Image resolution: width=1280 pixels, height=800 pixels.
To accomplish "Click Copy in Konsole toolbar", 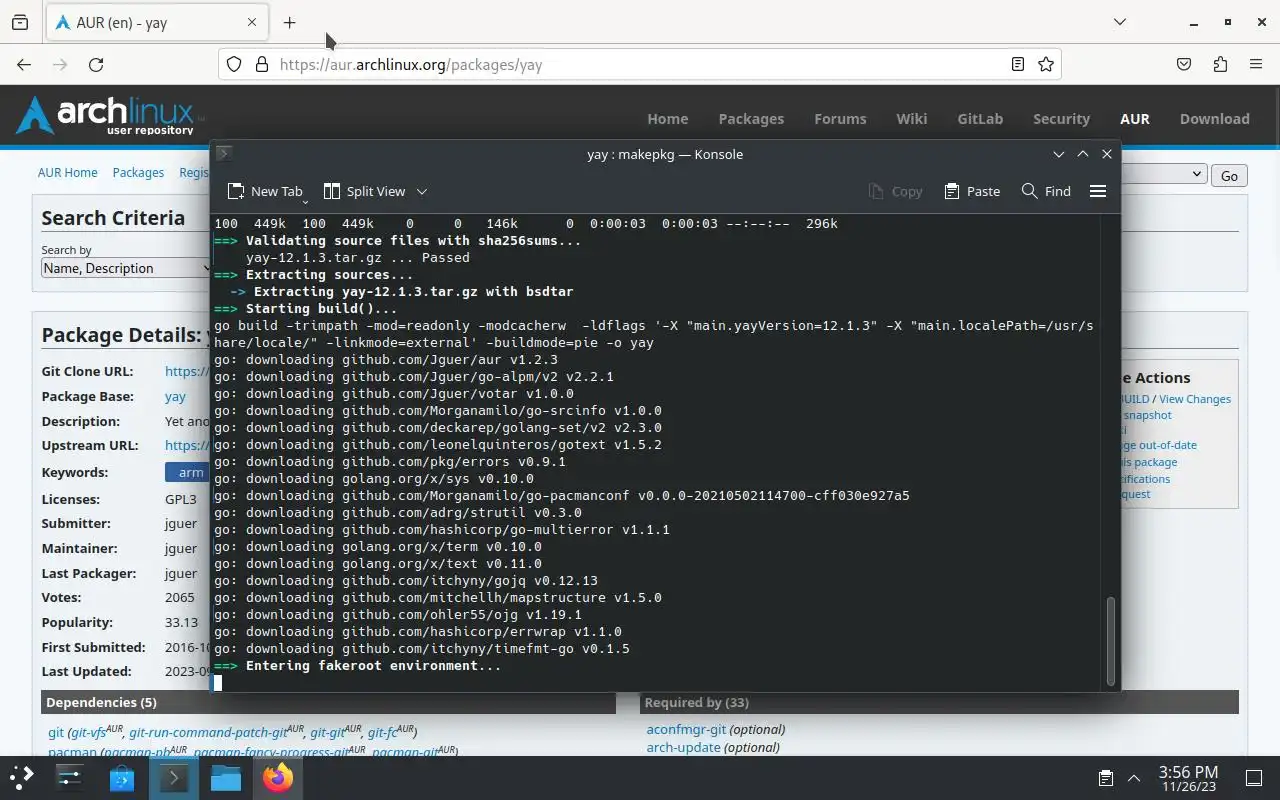I will (x=895, y=191).
